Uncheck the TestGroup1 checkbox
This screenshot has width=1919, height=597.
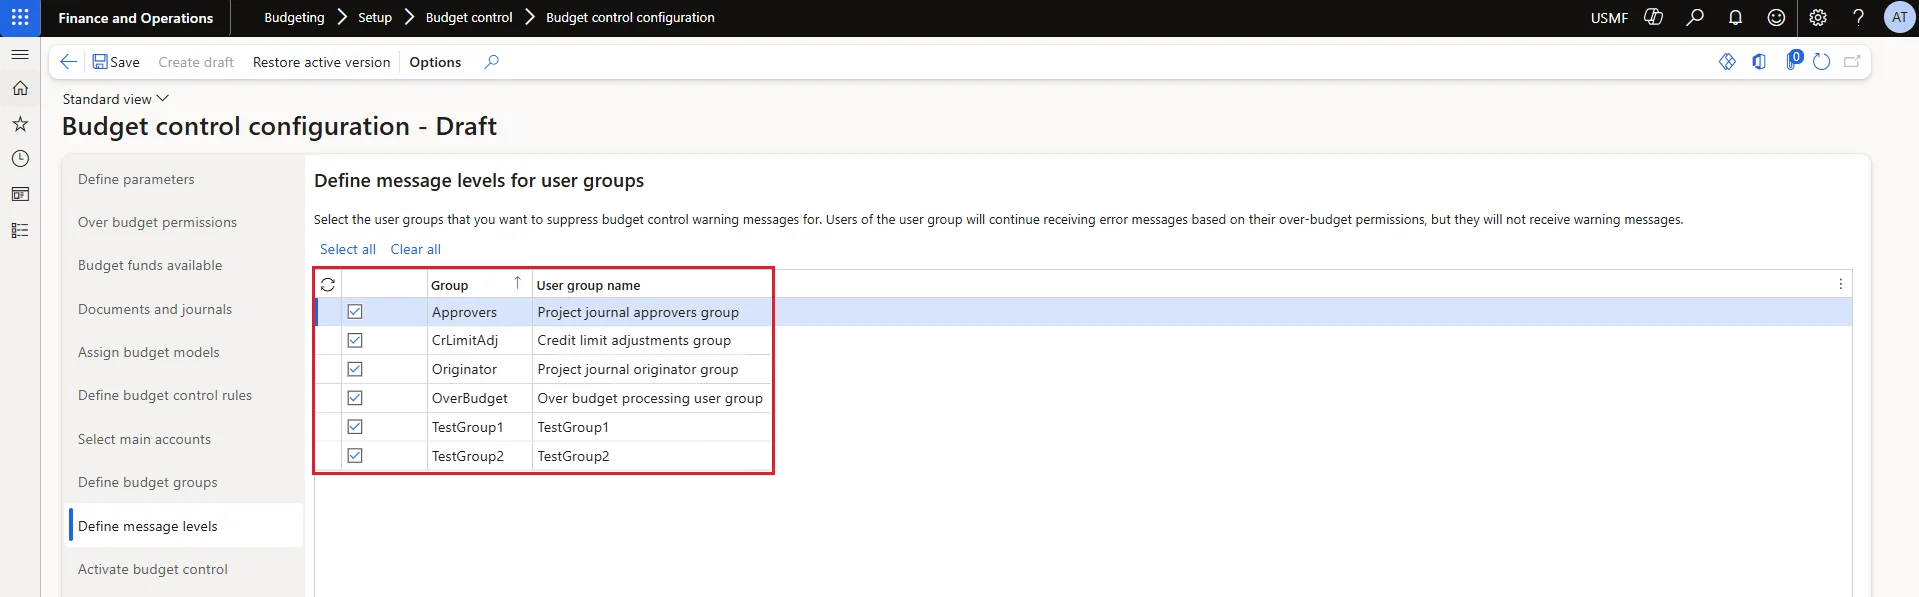(x=355, y=427)
